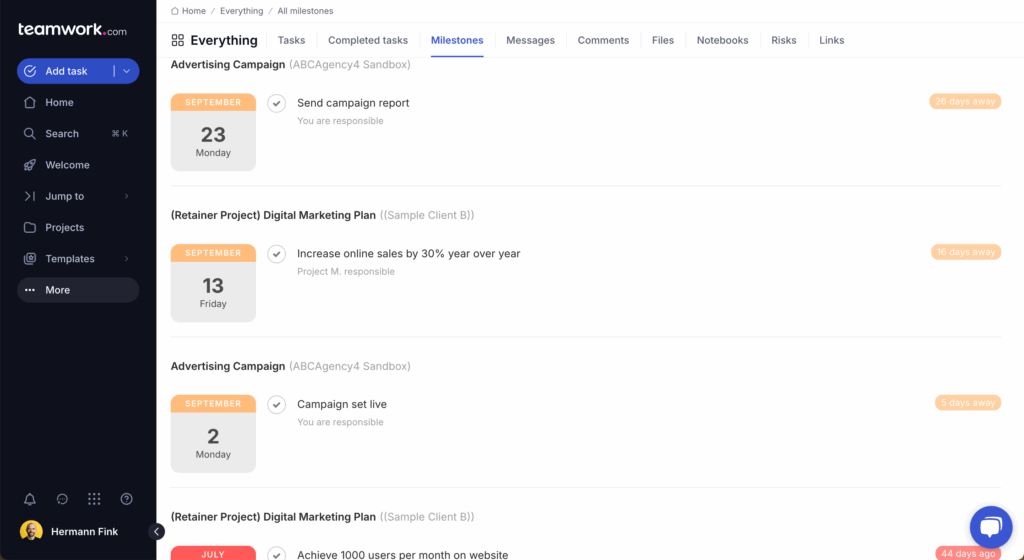Click the 44 days ago badge
The height and width of the screenshot is (560, 1024).
point(968,553)
